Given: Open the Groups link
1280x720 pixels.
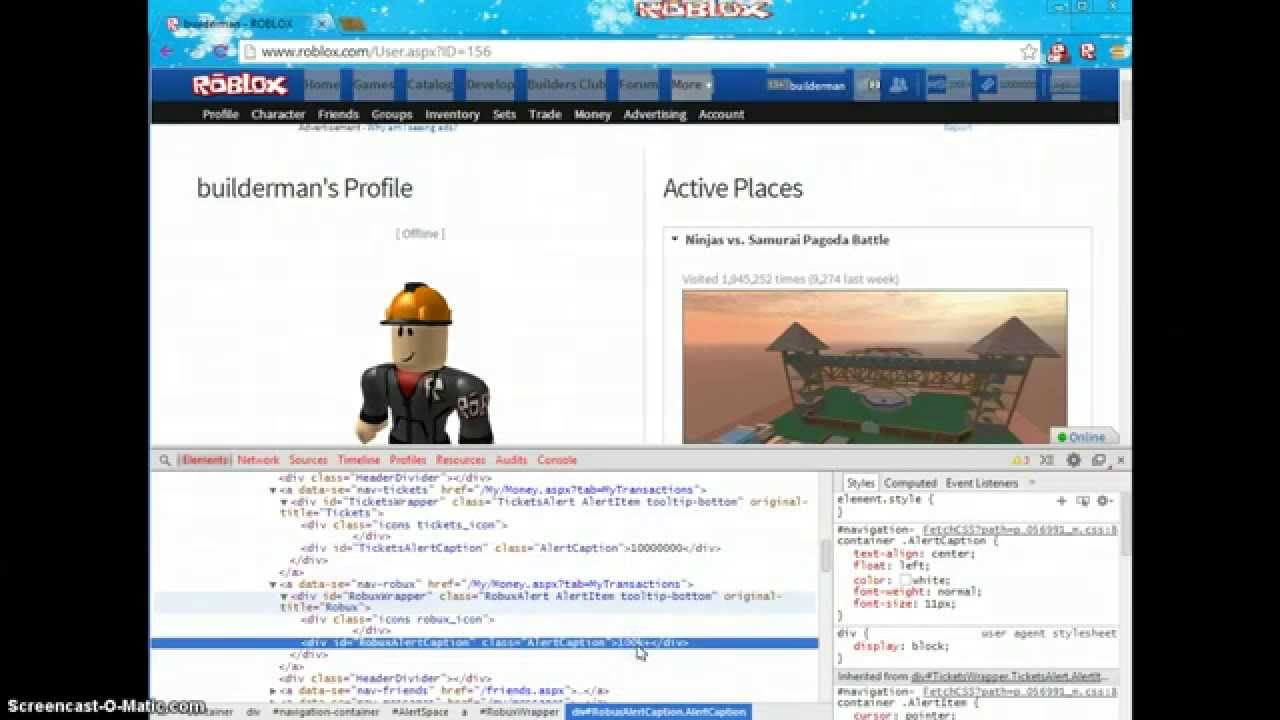Looking at the screenshot, I should (392, 115).
